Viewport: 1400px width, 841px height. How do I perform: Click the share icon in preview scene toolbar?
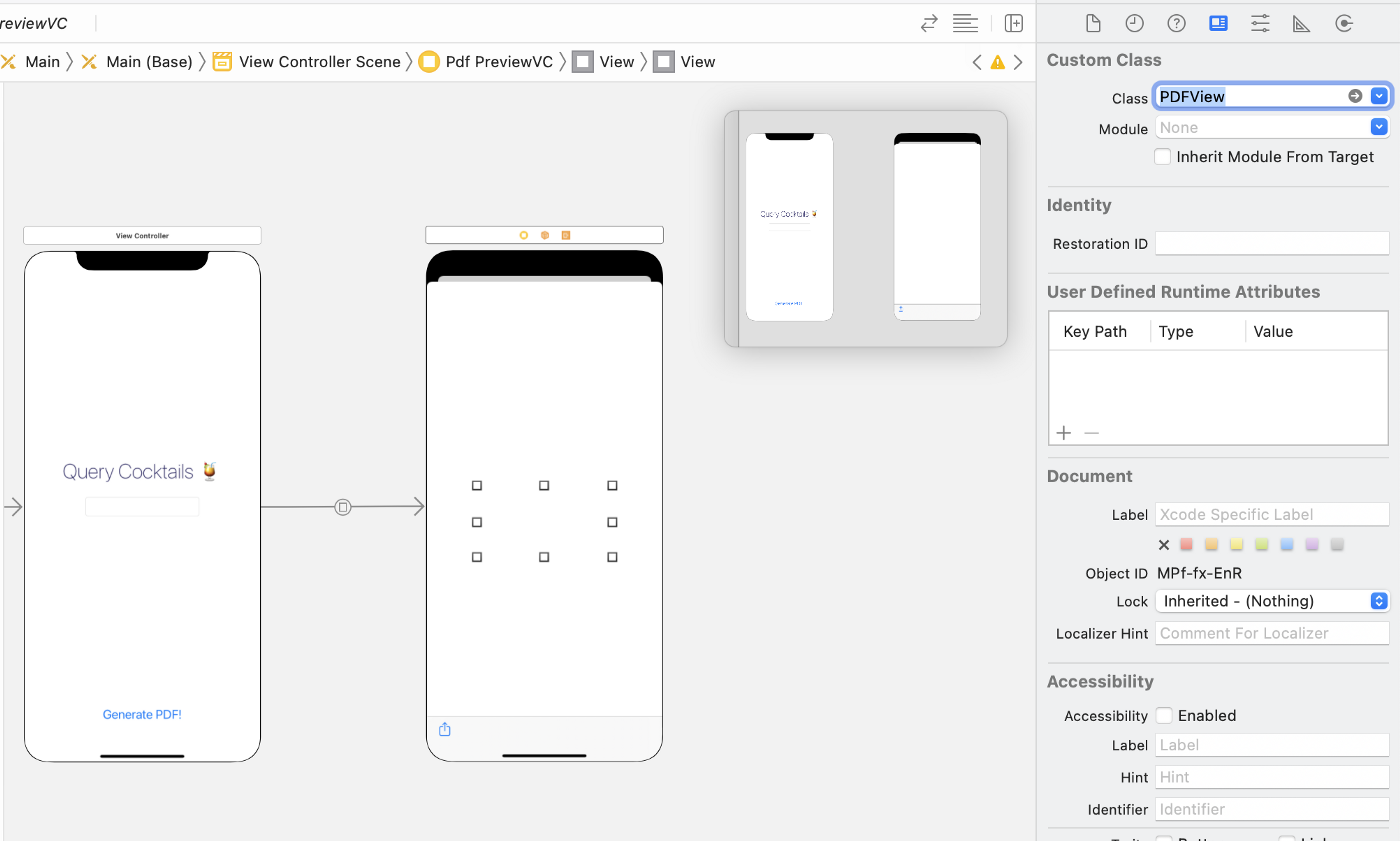tap(445, 729)
